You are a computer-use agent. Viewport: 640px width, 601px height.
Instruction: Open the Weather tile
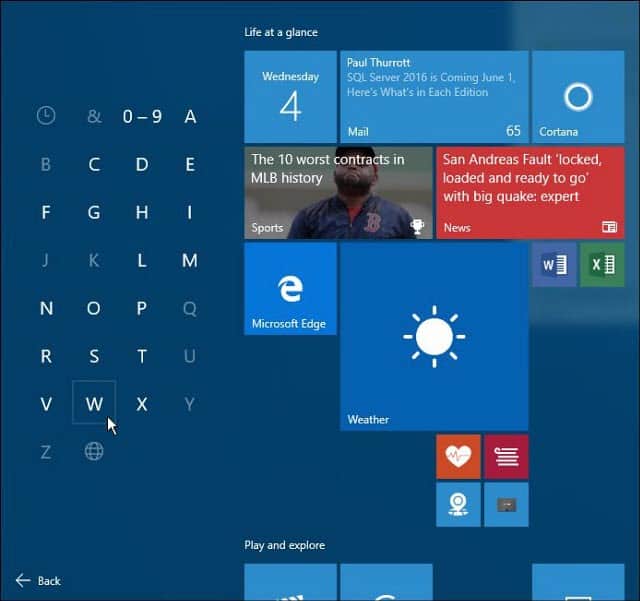pyautogui.click(x=434, y=337)
